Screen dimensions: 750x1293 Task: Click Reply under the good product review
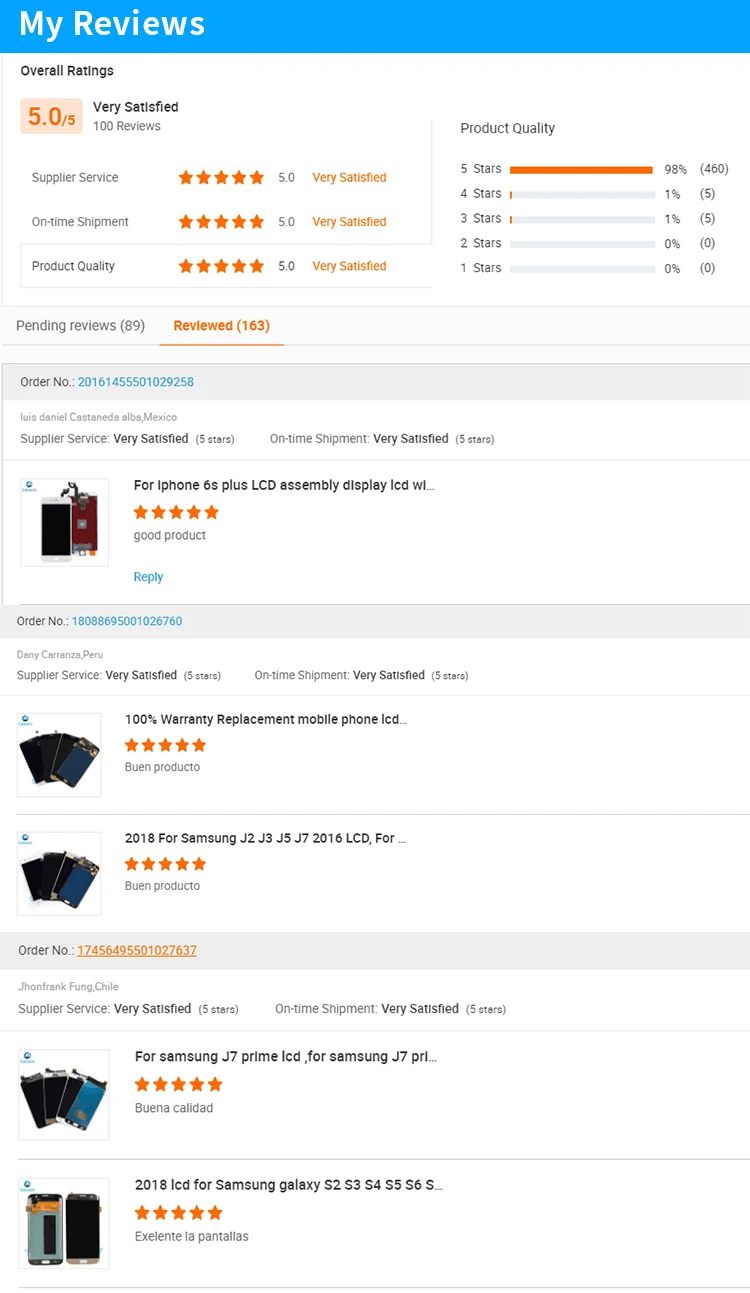point(148,577)
